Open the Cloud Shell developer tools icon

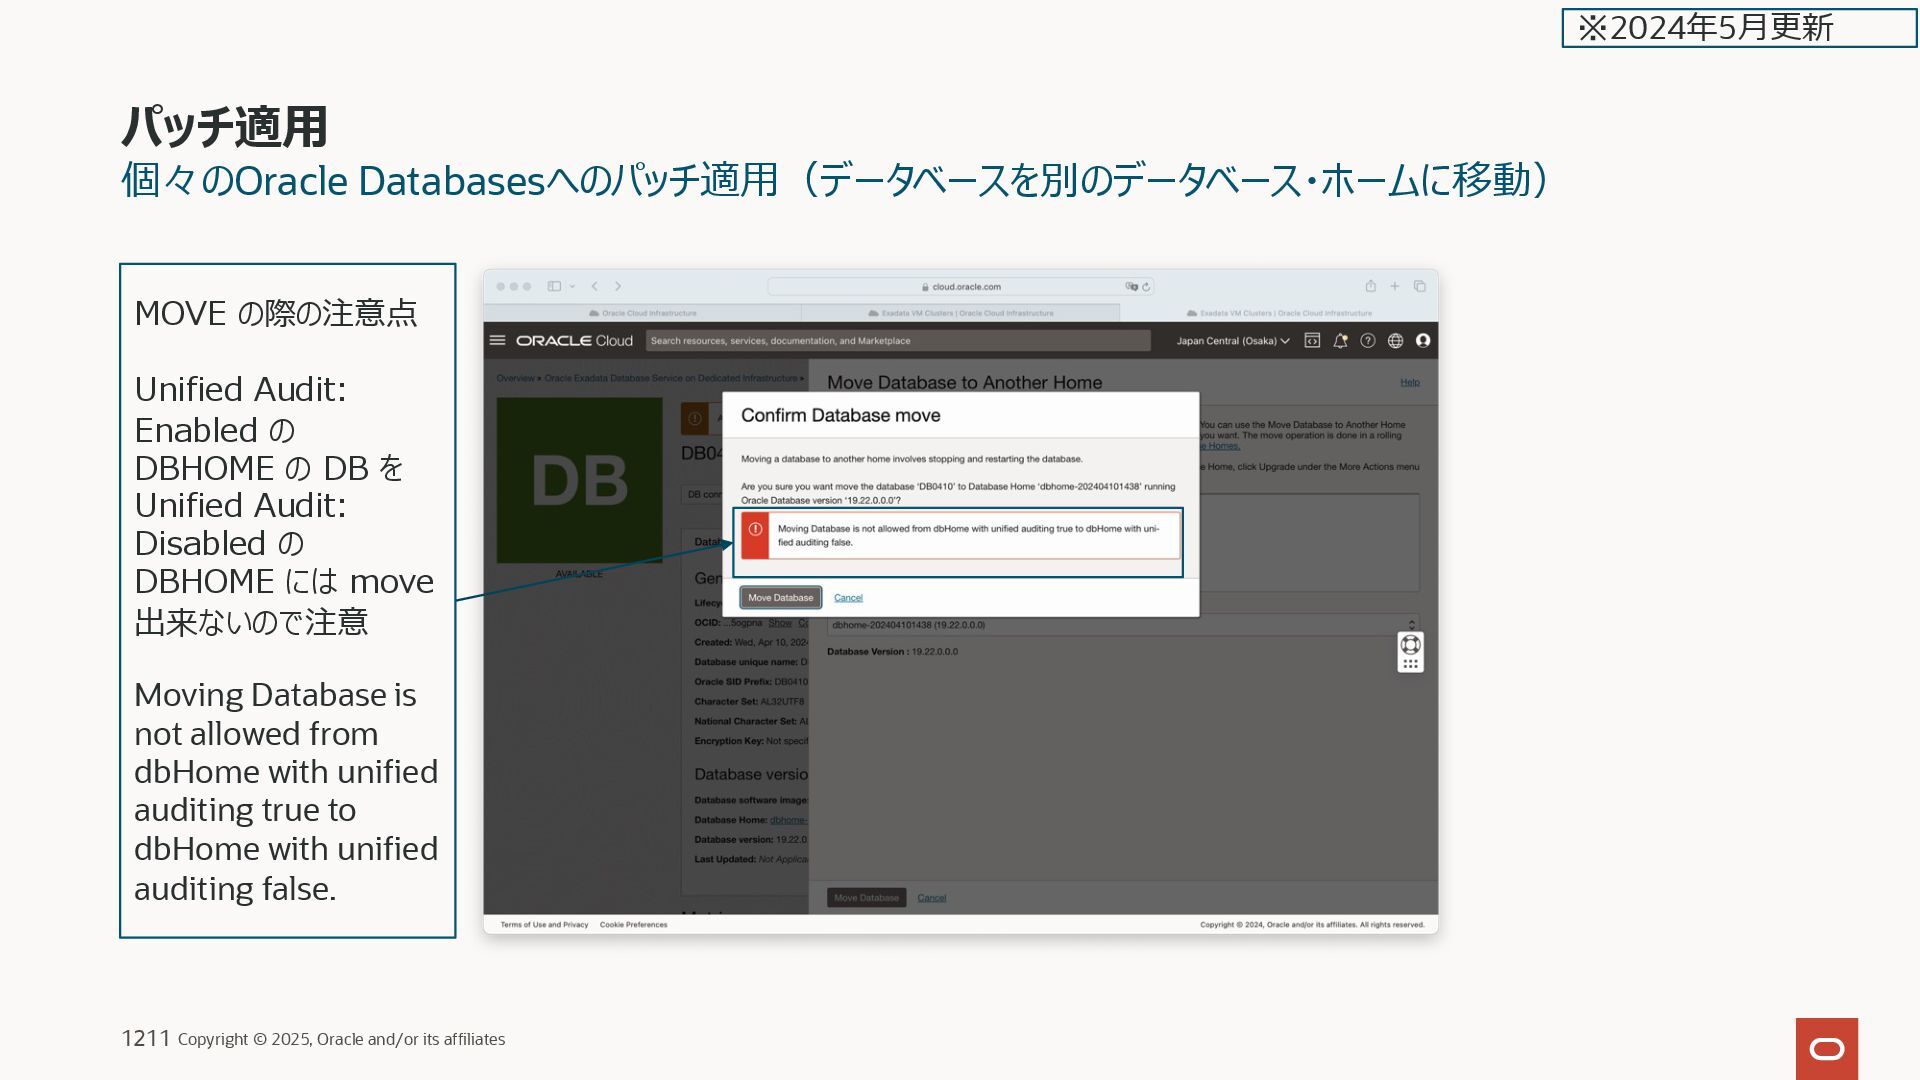coord(1312,340)
